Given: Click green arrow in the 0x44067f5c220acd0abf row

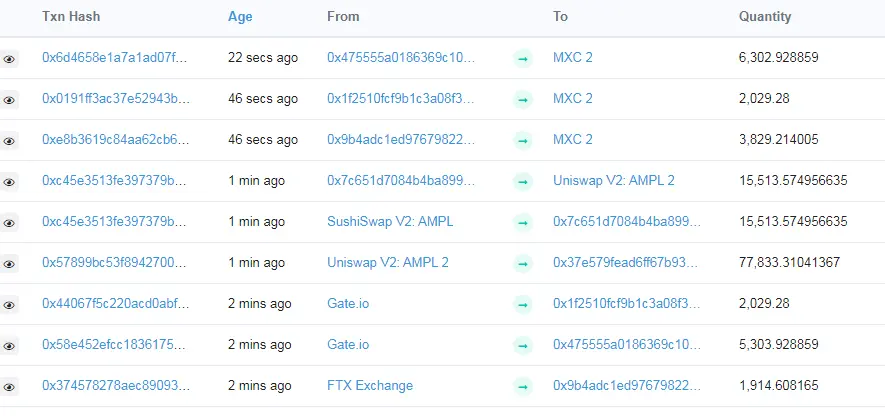Looking at the screenshot, I should click(x=523, y=305).
